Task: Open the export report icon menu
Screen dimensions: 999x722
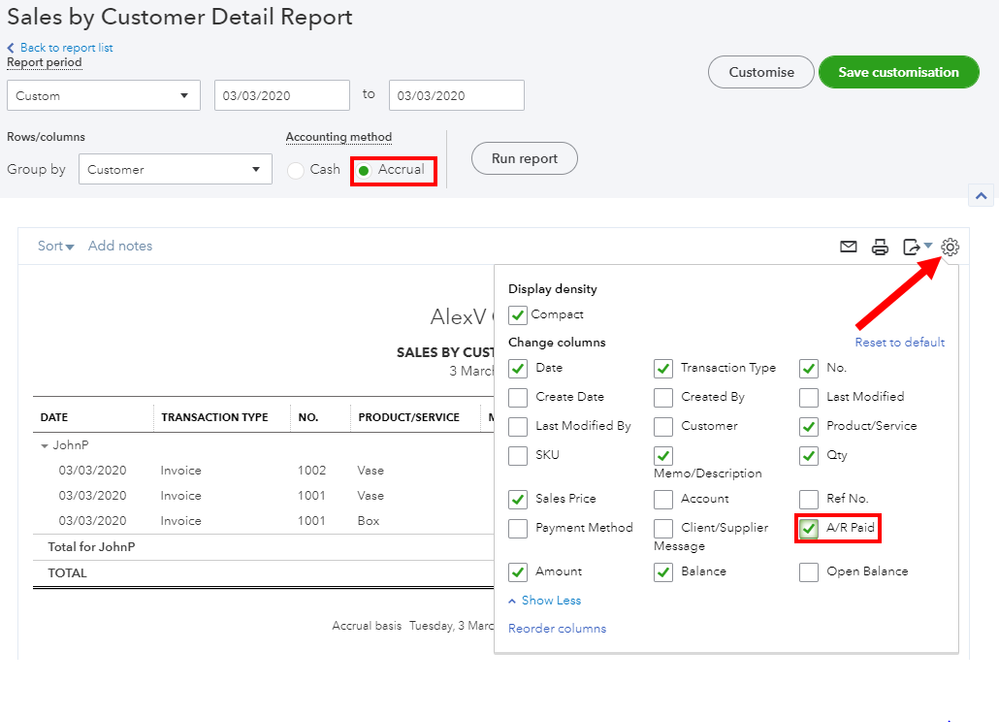Action: click(x=915, y=247)
